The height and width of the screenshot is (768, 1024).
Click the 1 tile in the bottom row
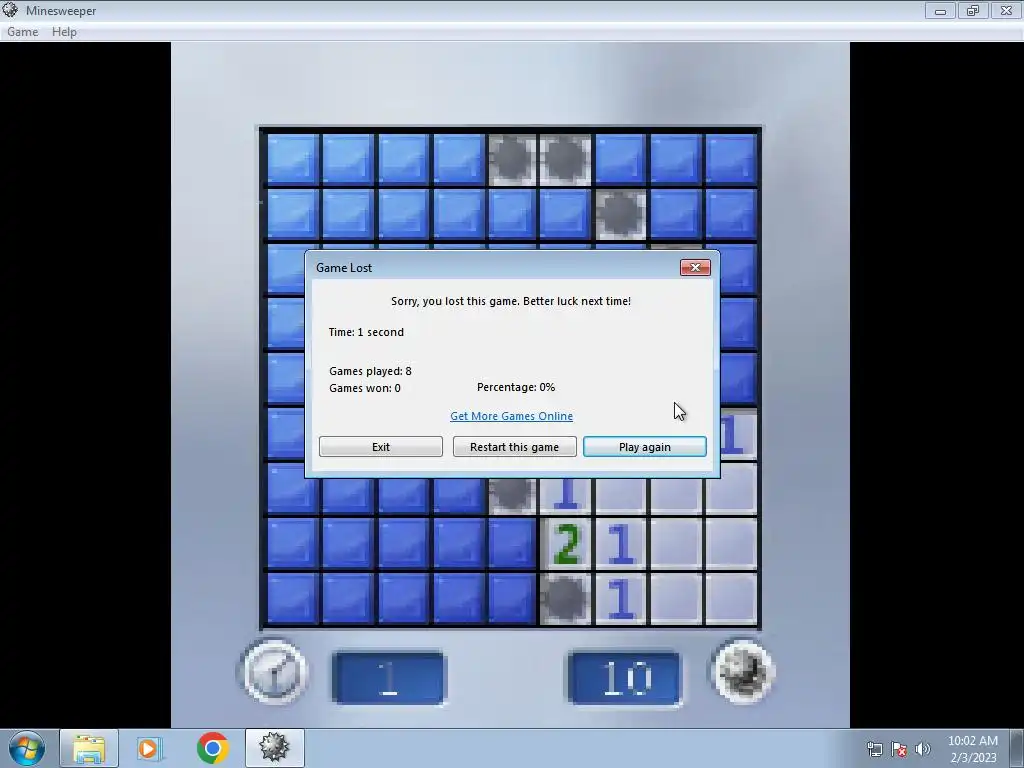click(x=620, y=599)
